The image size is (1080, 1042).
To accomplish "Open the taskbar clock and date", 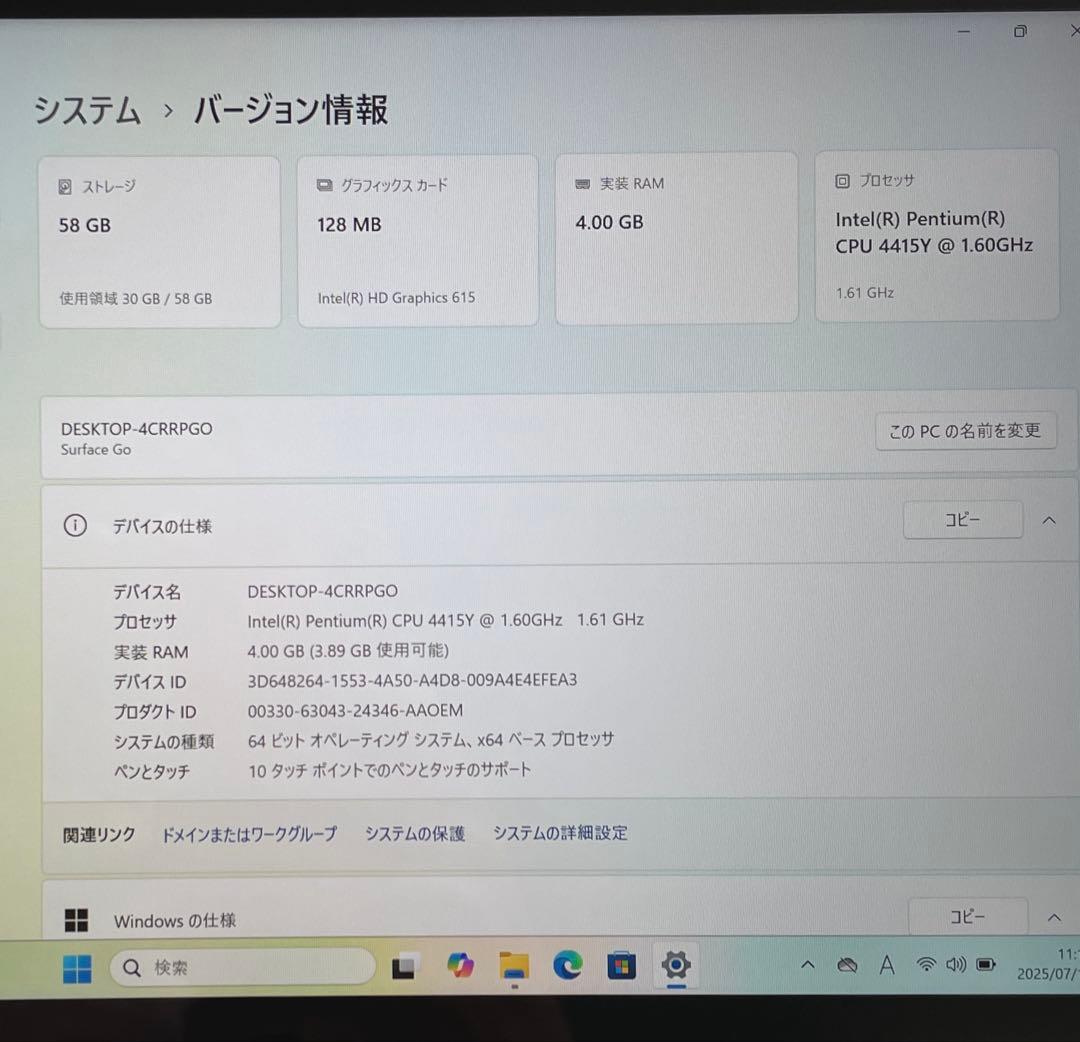I will [x=1048, y=964].
